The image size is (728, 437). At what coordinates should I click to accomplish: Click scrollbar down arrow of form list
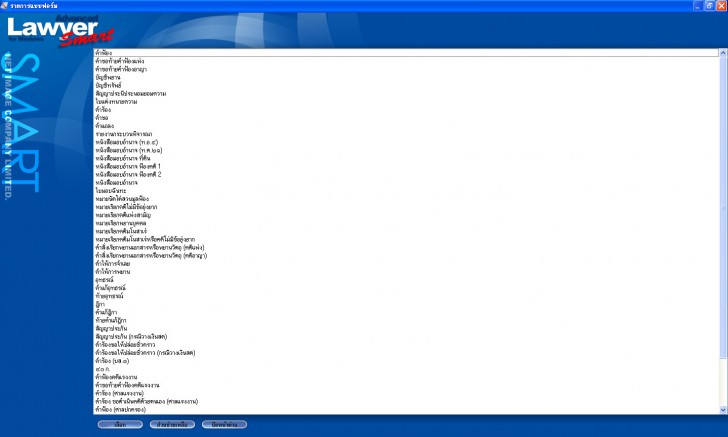coord(723,410)
